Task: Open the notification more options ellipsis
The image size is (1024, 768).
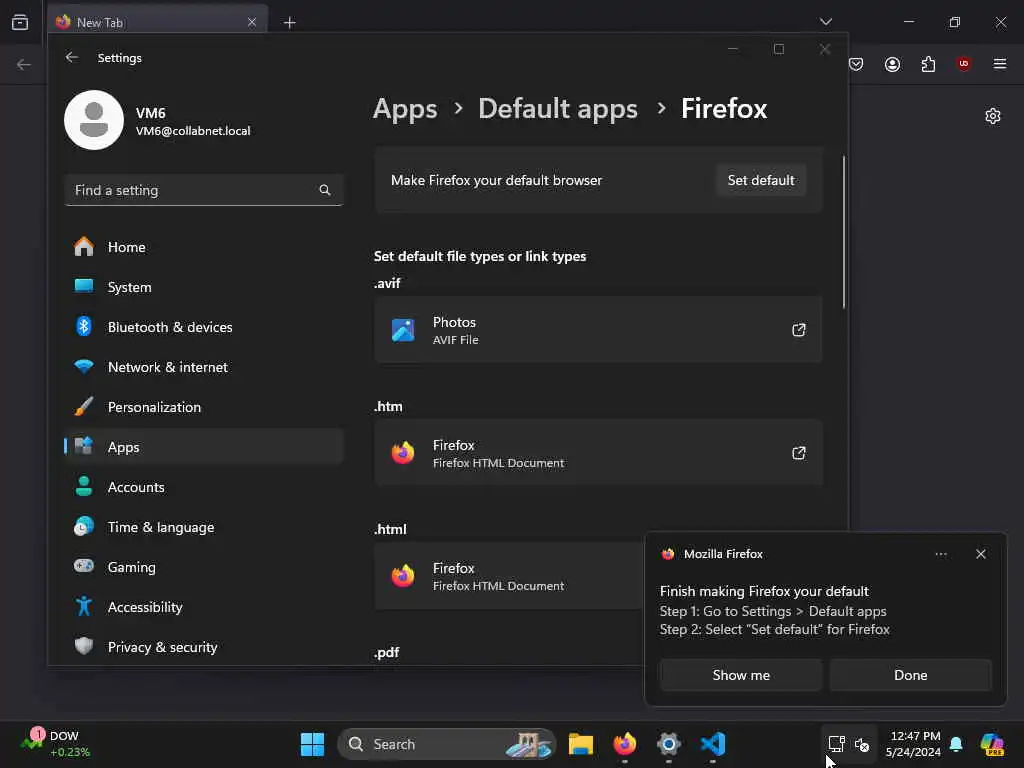Action: click(x=940, y=554)
